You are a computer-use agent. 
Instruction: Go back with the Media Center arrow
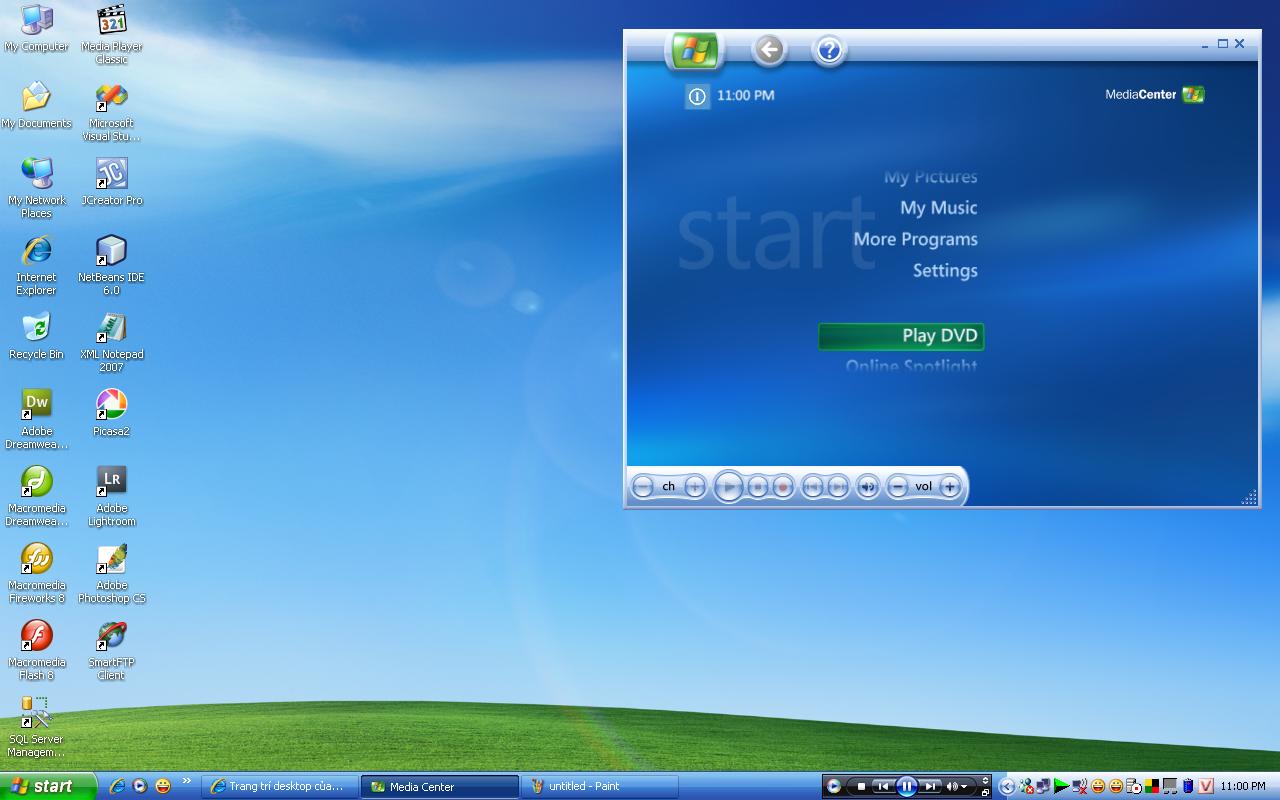pyautogui.click(x=769, y=50)
